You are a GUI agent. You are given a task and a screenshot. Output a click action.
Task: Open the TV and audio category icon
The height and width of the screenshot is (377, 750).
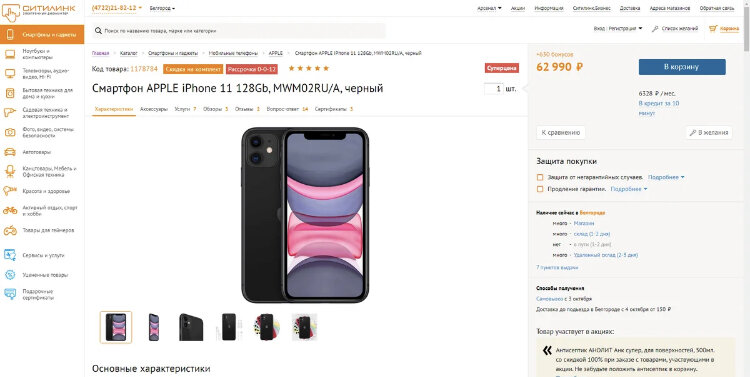click(x=10, y=73)
